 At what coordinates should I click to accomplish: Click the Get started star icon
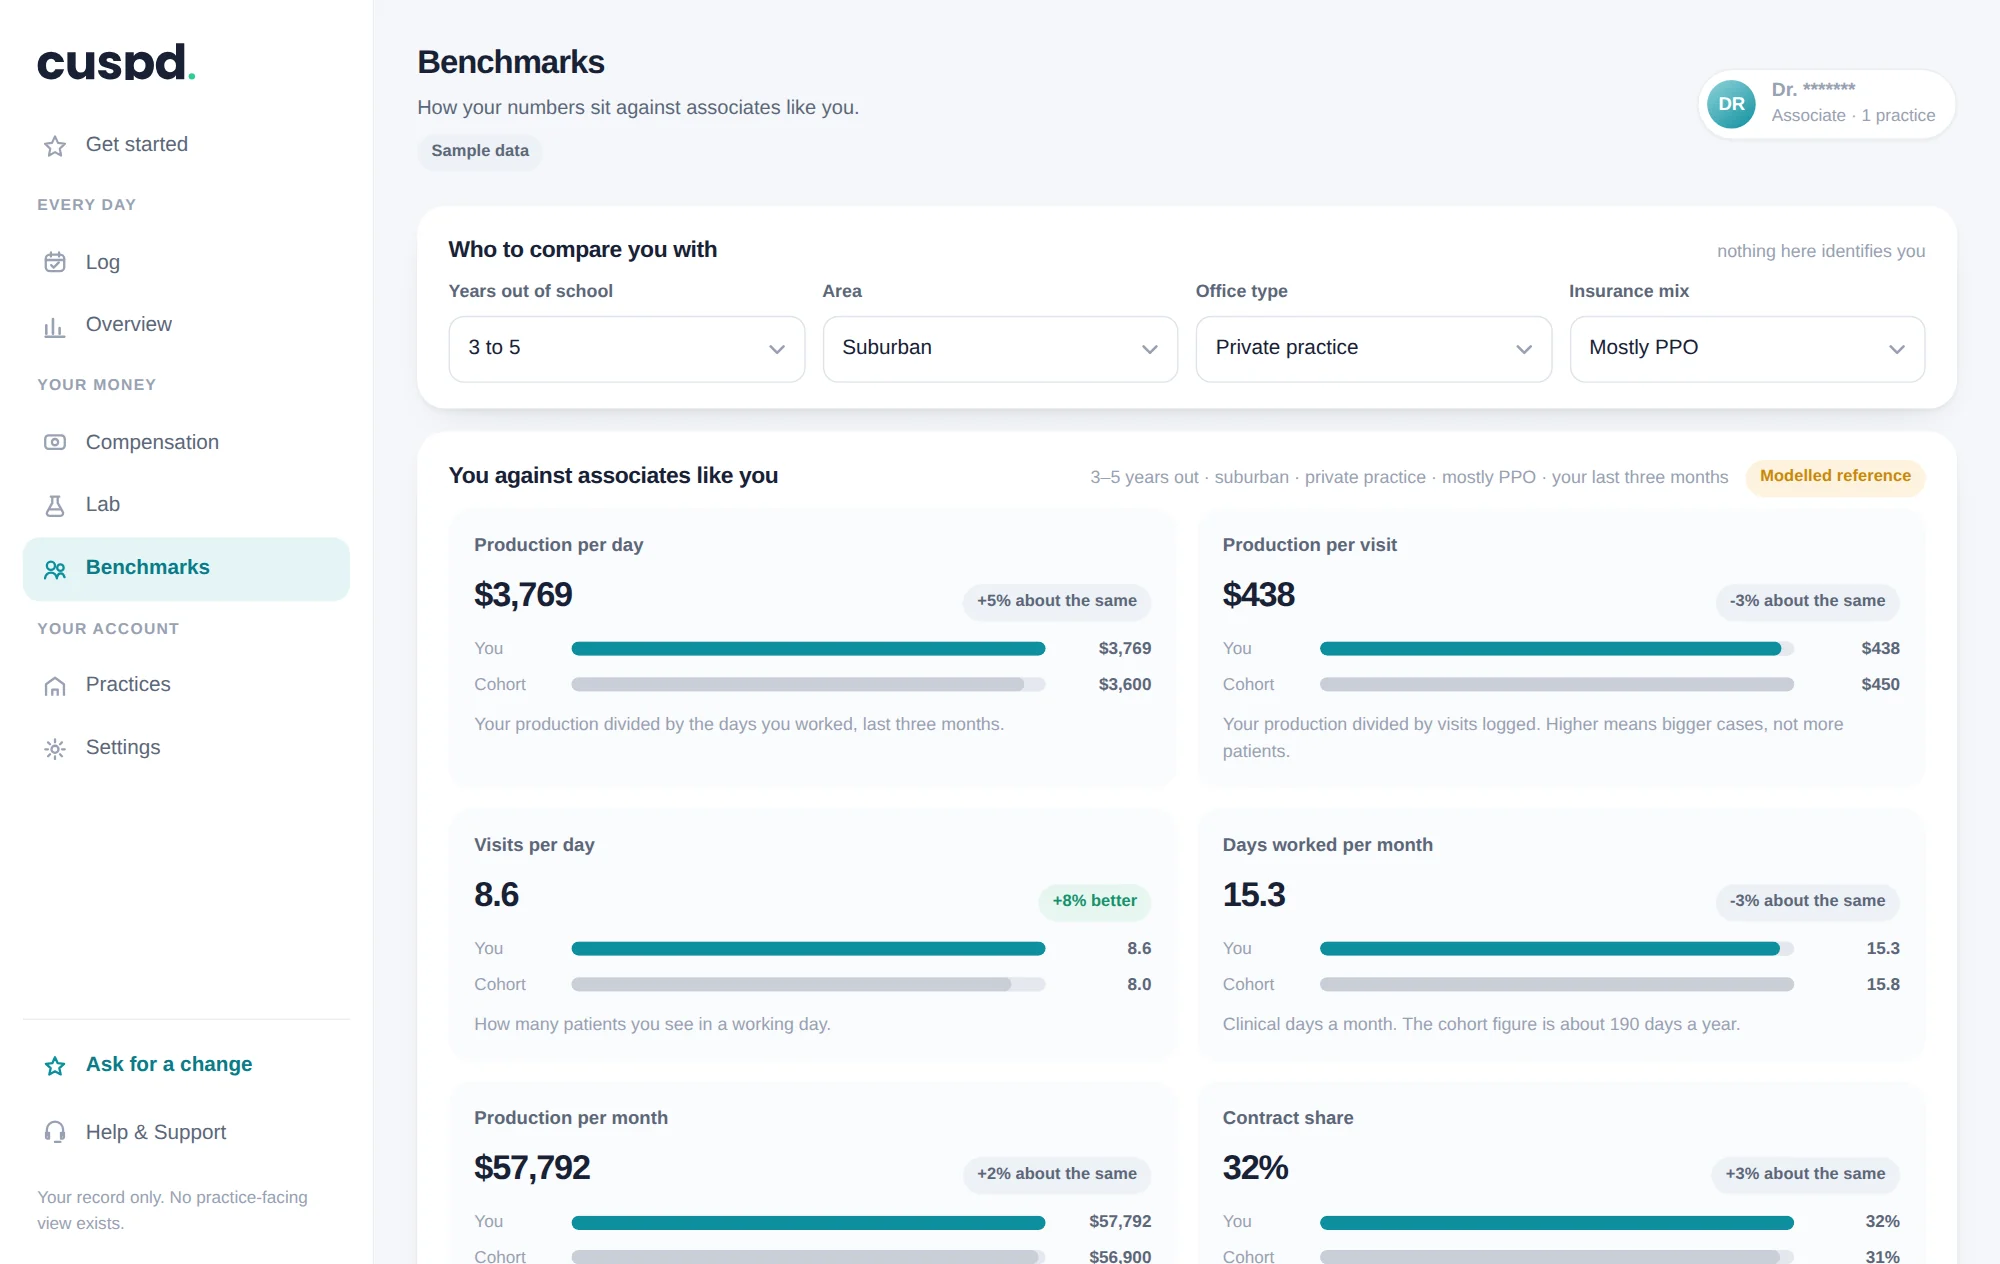tap(55, 146)
